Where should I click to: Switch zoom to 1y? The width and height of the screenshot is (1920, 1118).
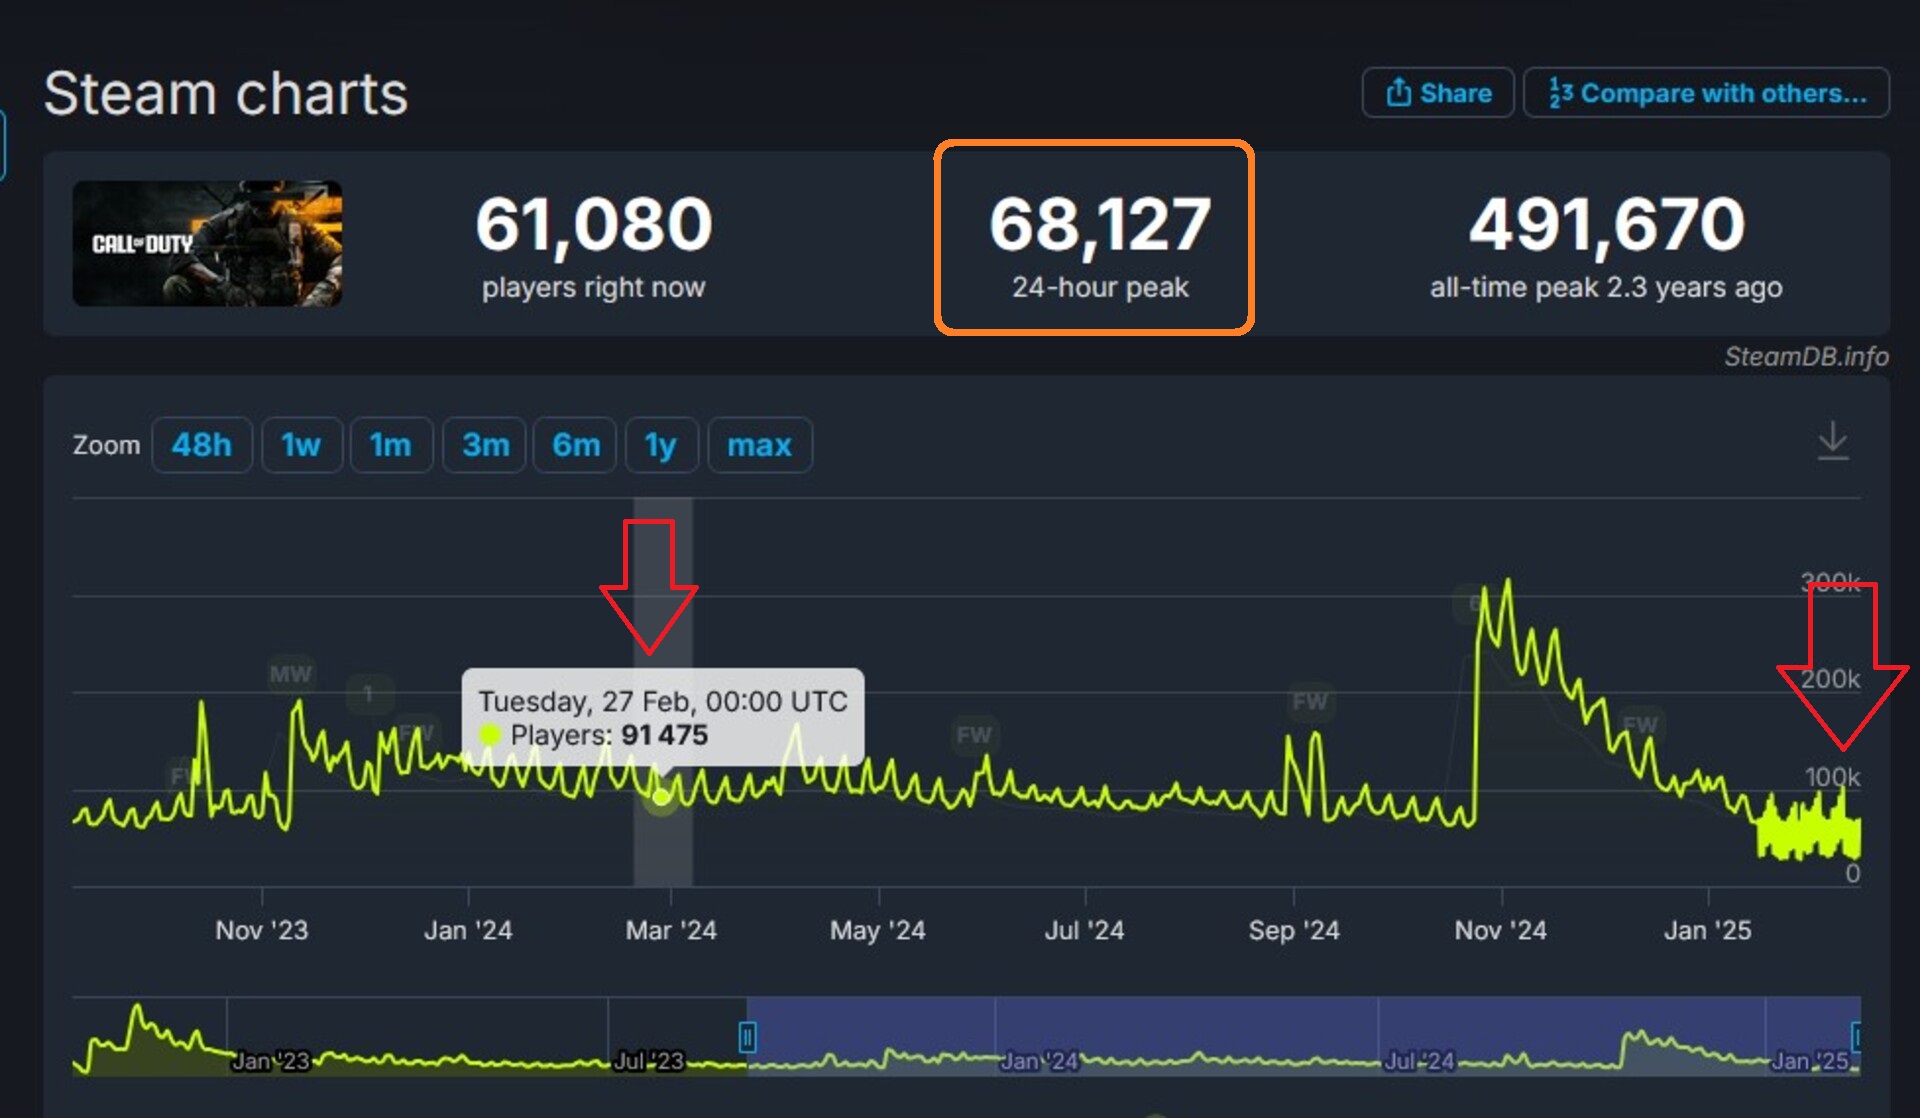(x=660, y=445)
